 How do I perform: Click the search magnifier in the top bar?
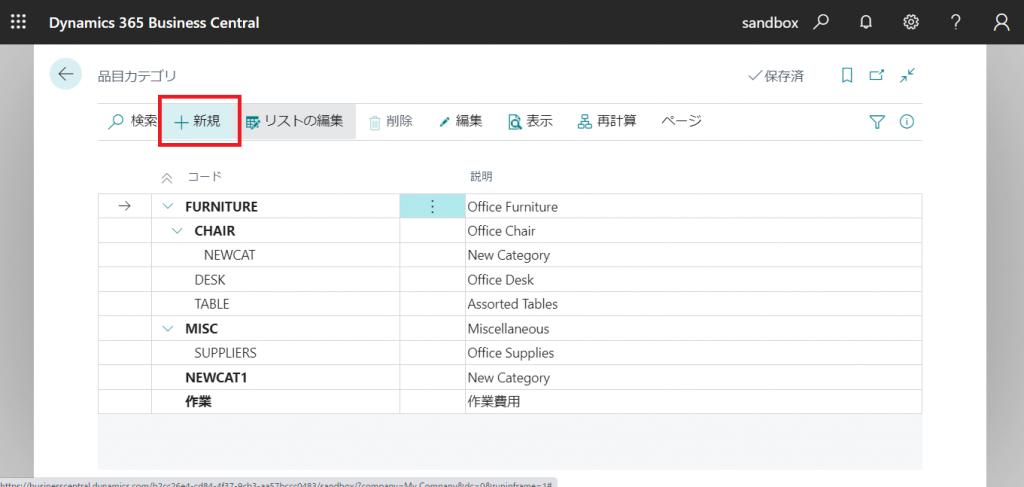coord(821,22)
